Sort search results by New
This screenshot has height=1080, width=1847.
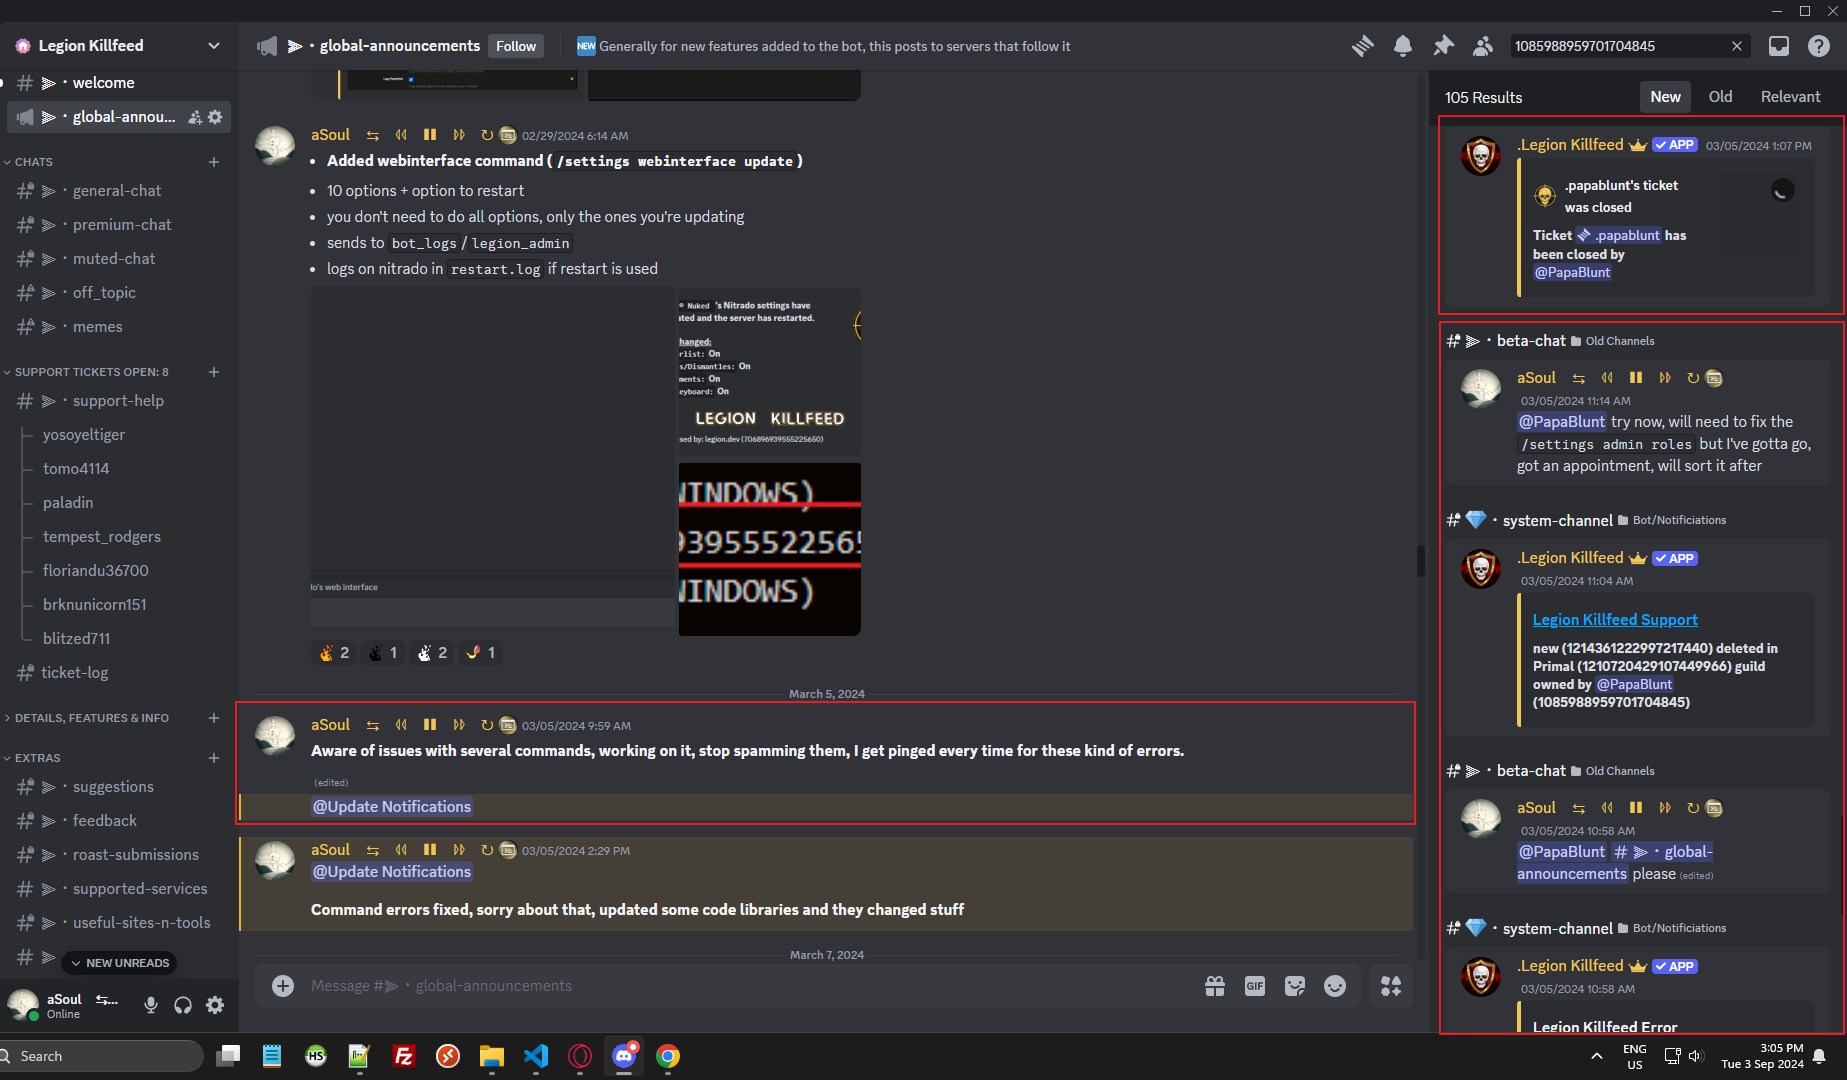(x=1665, y=97)
